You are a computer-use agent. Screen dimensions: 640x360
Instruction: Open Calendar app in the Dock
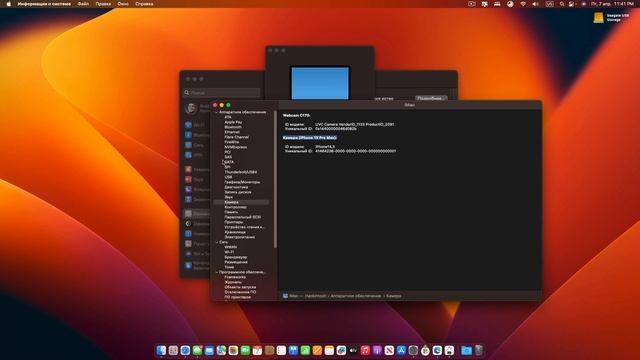257,350
